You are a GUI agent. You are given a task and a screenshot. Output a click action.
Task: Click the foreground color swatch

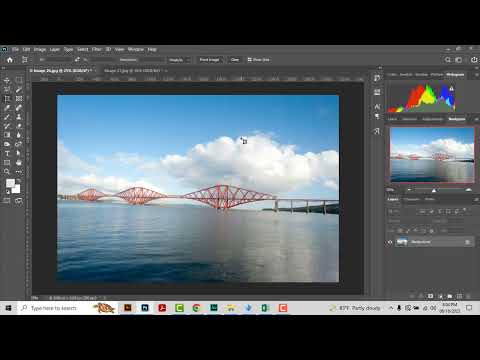pyautogui.click(x=10, y=183)
